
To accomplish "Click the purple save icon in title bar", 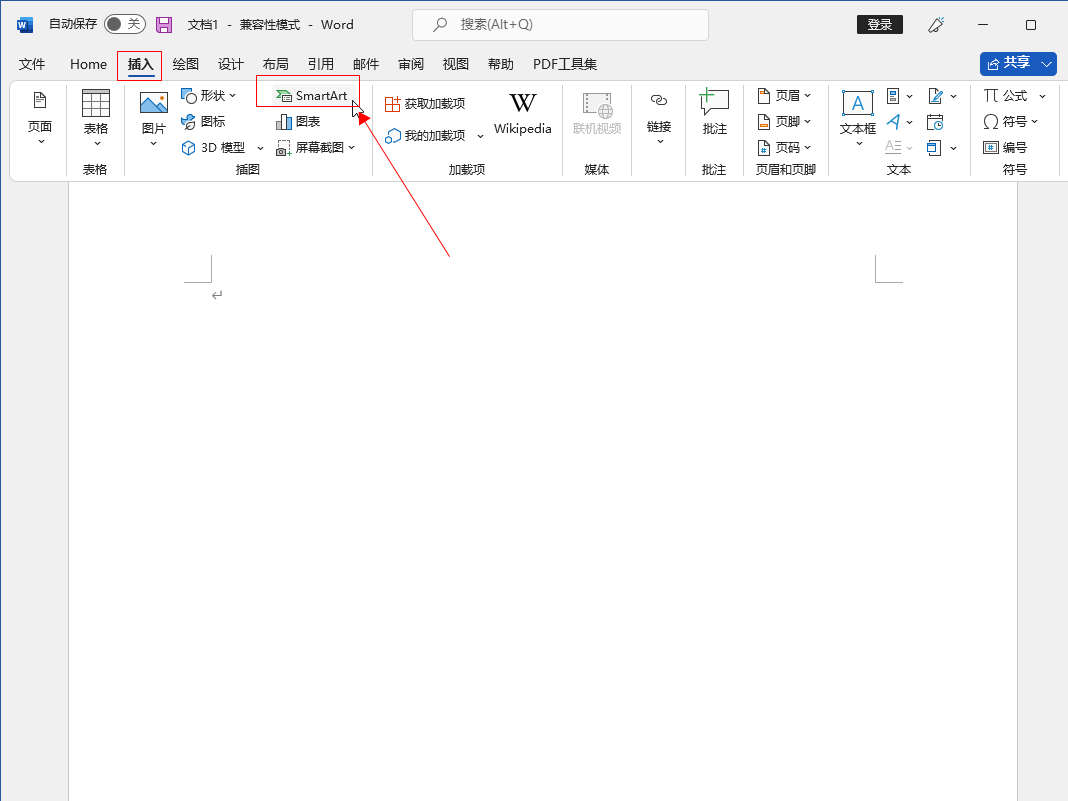I will 164,25.
